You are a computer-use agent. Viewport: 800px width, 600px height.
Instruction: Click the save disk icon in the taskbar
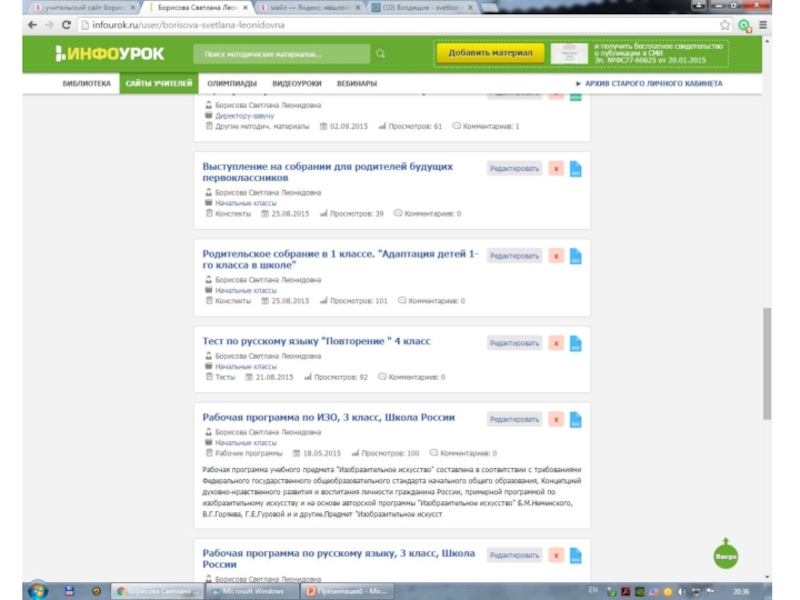[x=69, y=591]
